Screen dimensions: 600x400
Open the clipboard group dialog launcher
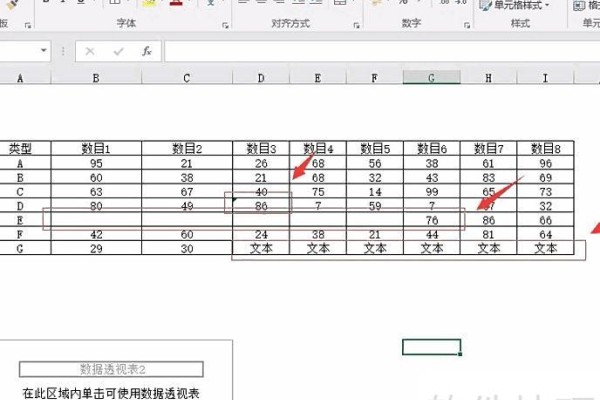(x=28, y=25)
